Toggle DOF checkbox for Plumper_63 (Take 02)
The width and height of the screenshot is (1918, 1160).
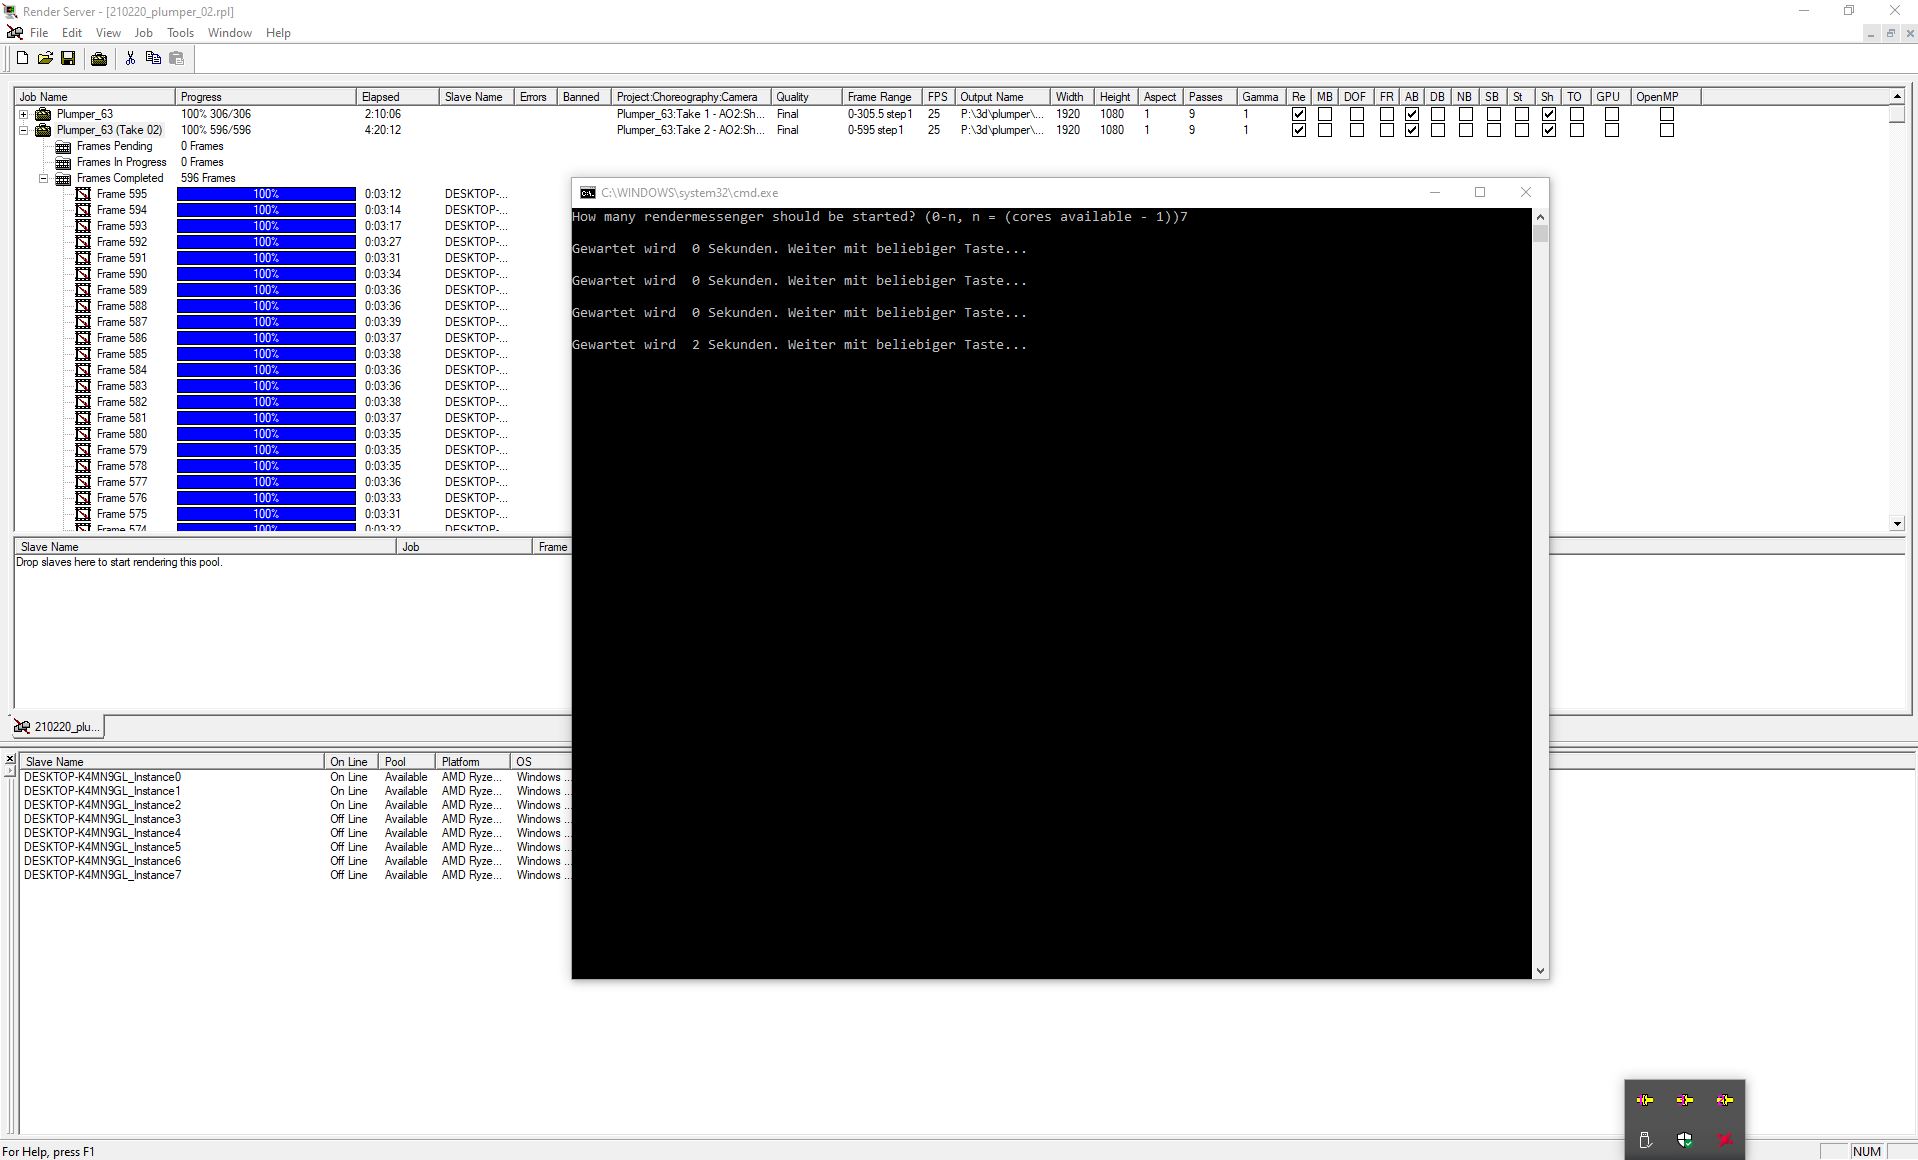click(x=1356, y=130)
